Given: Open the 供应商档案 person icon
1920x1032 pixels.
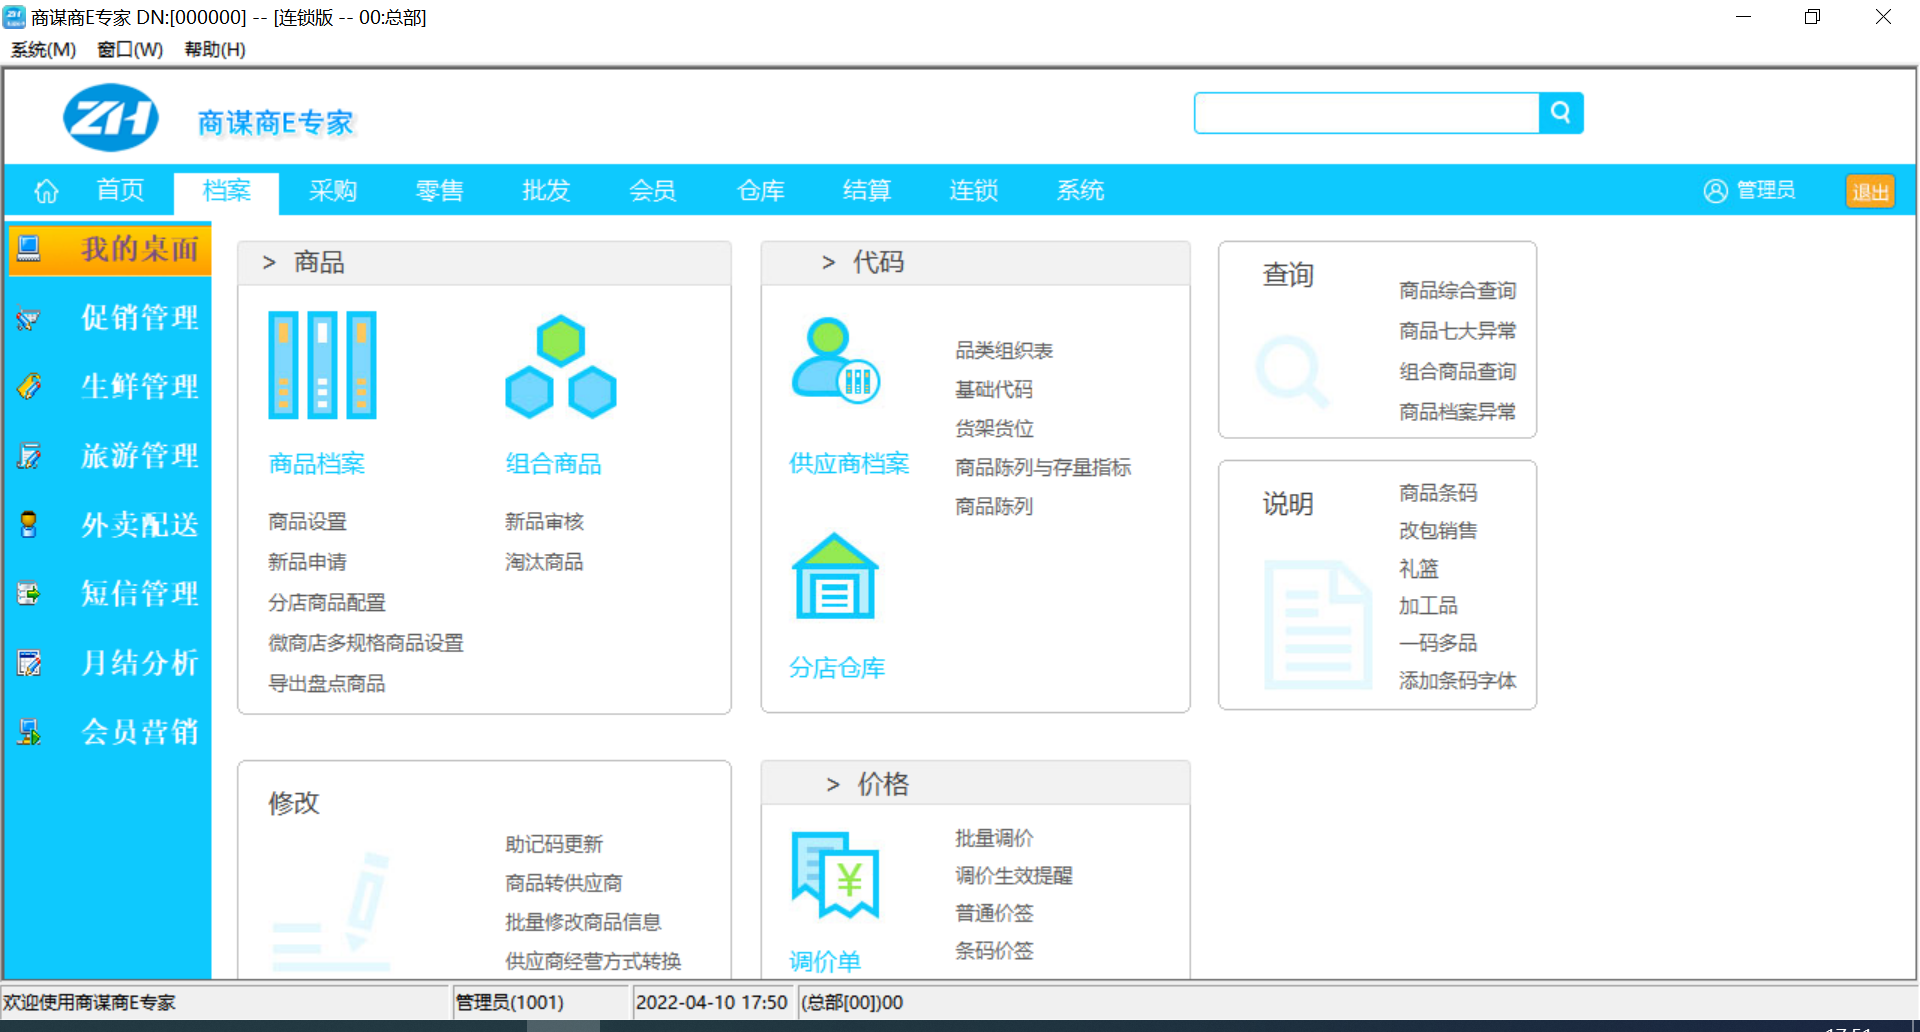Looking at the screenshot, I should tap(836, 361).
